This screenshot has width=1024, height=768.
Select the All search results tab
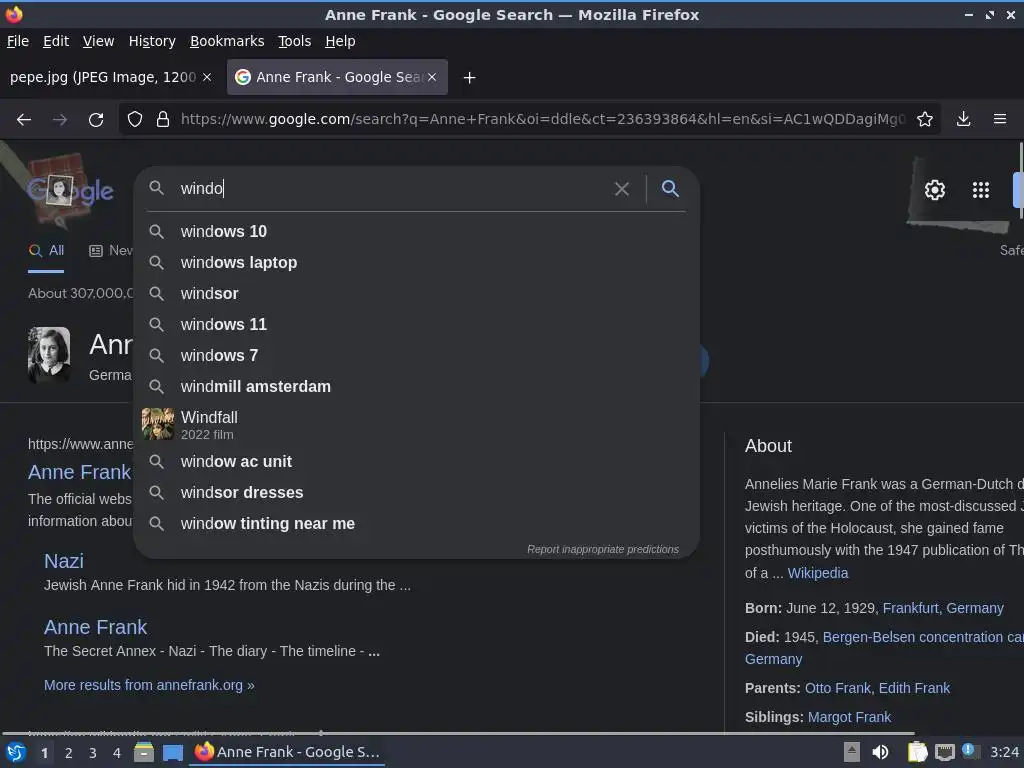46,251
